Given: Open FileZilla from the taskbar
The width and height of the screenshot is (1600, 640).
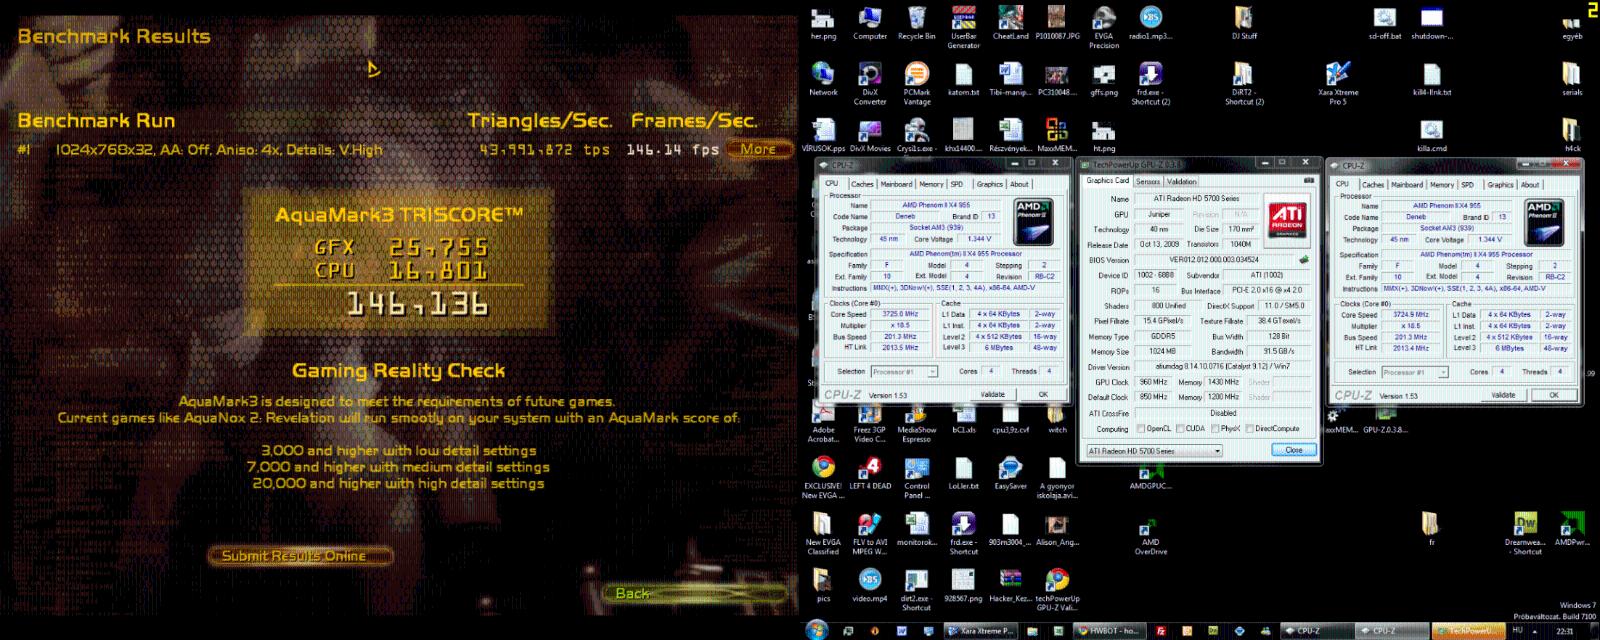Looking at the screenshot, I should click(1160, 631).
